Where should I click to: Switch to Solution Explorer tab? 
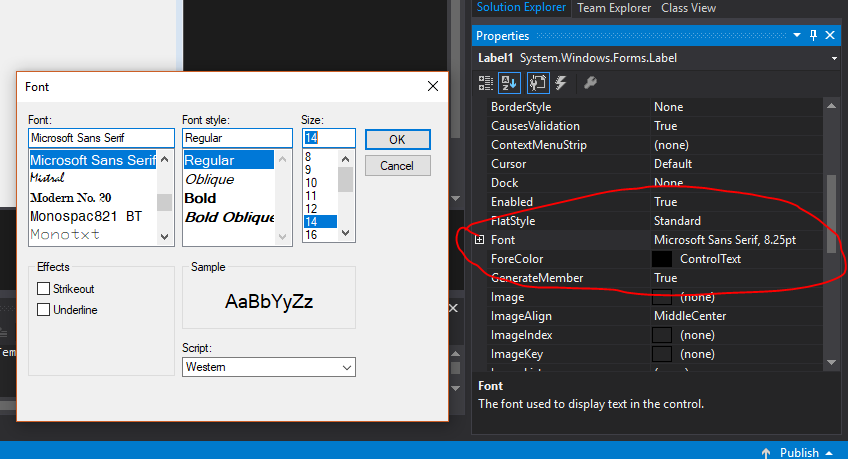[x=521, y=8]
